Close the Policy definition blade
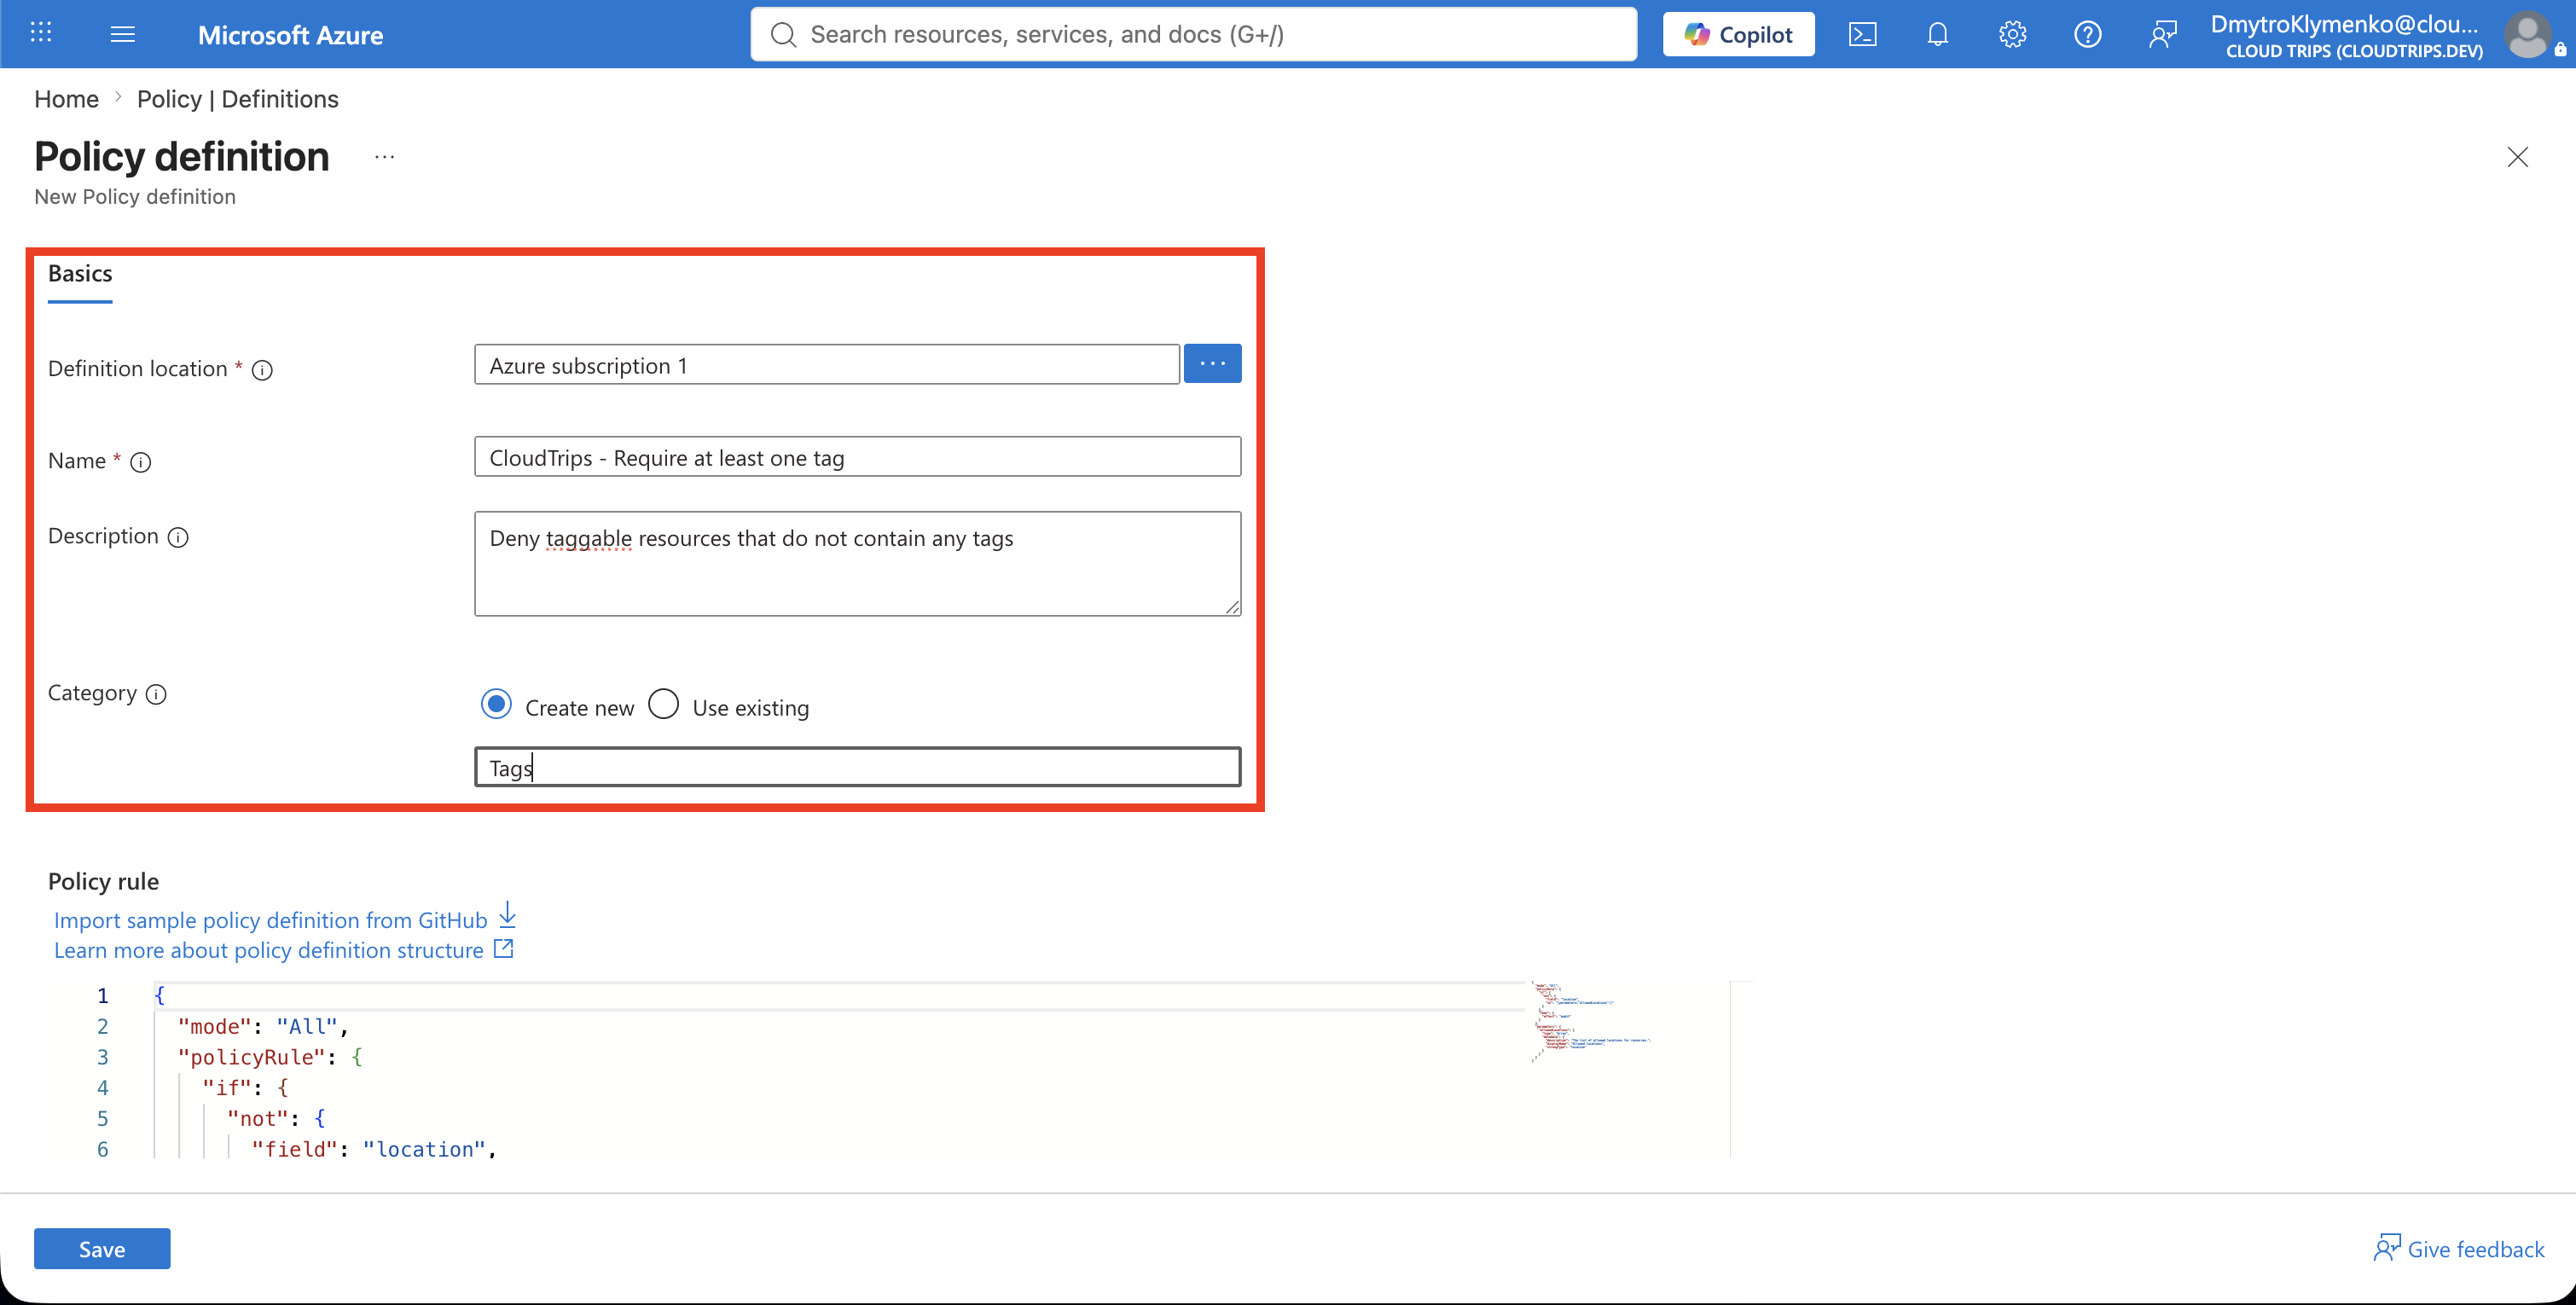The width and height of the screenshot is (2576, 1305). pos(2517,157)
